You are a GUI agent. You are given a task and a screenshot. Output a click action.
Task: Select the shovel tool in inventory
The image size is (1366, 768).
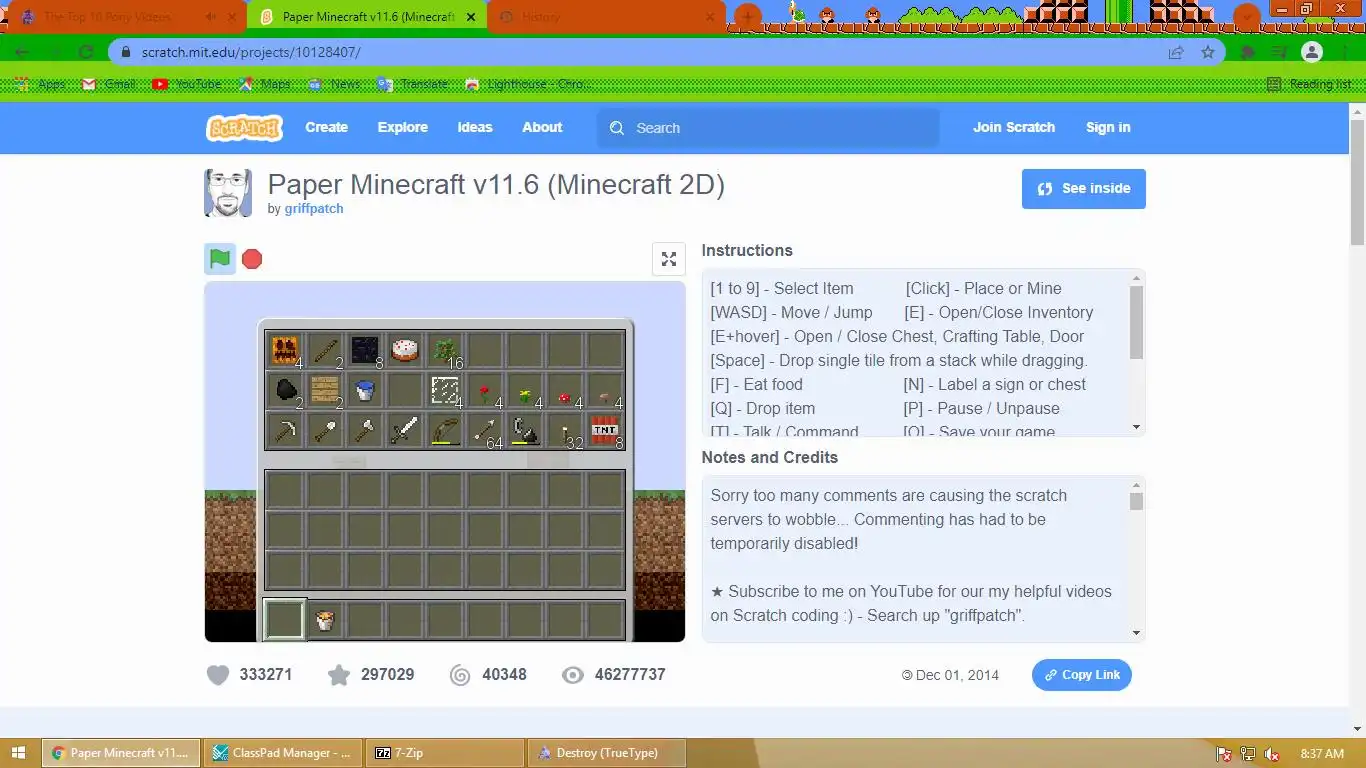(x=325, y=431)
